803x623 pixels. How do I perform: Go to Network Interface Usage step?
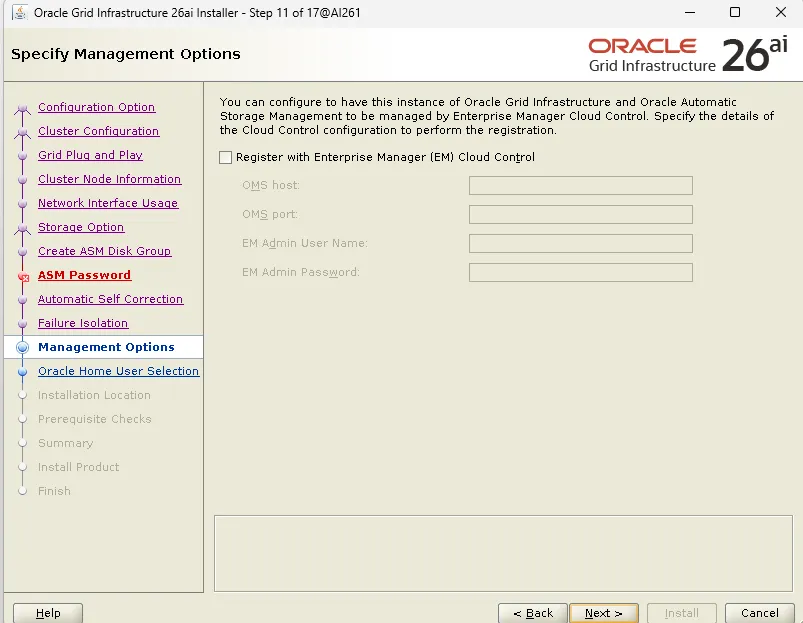point(108,203)
